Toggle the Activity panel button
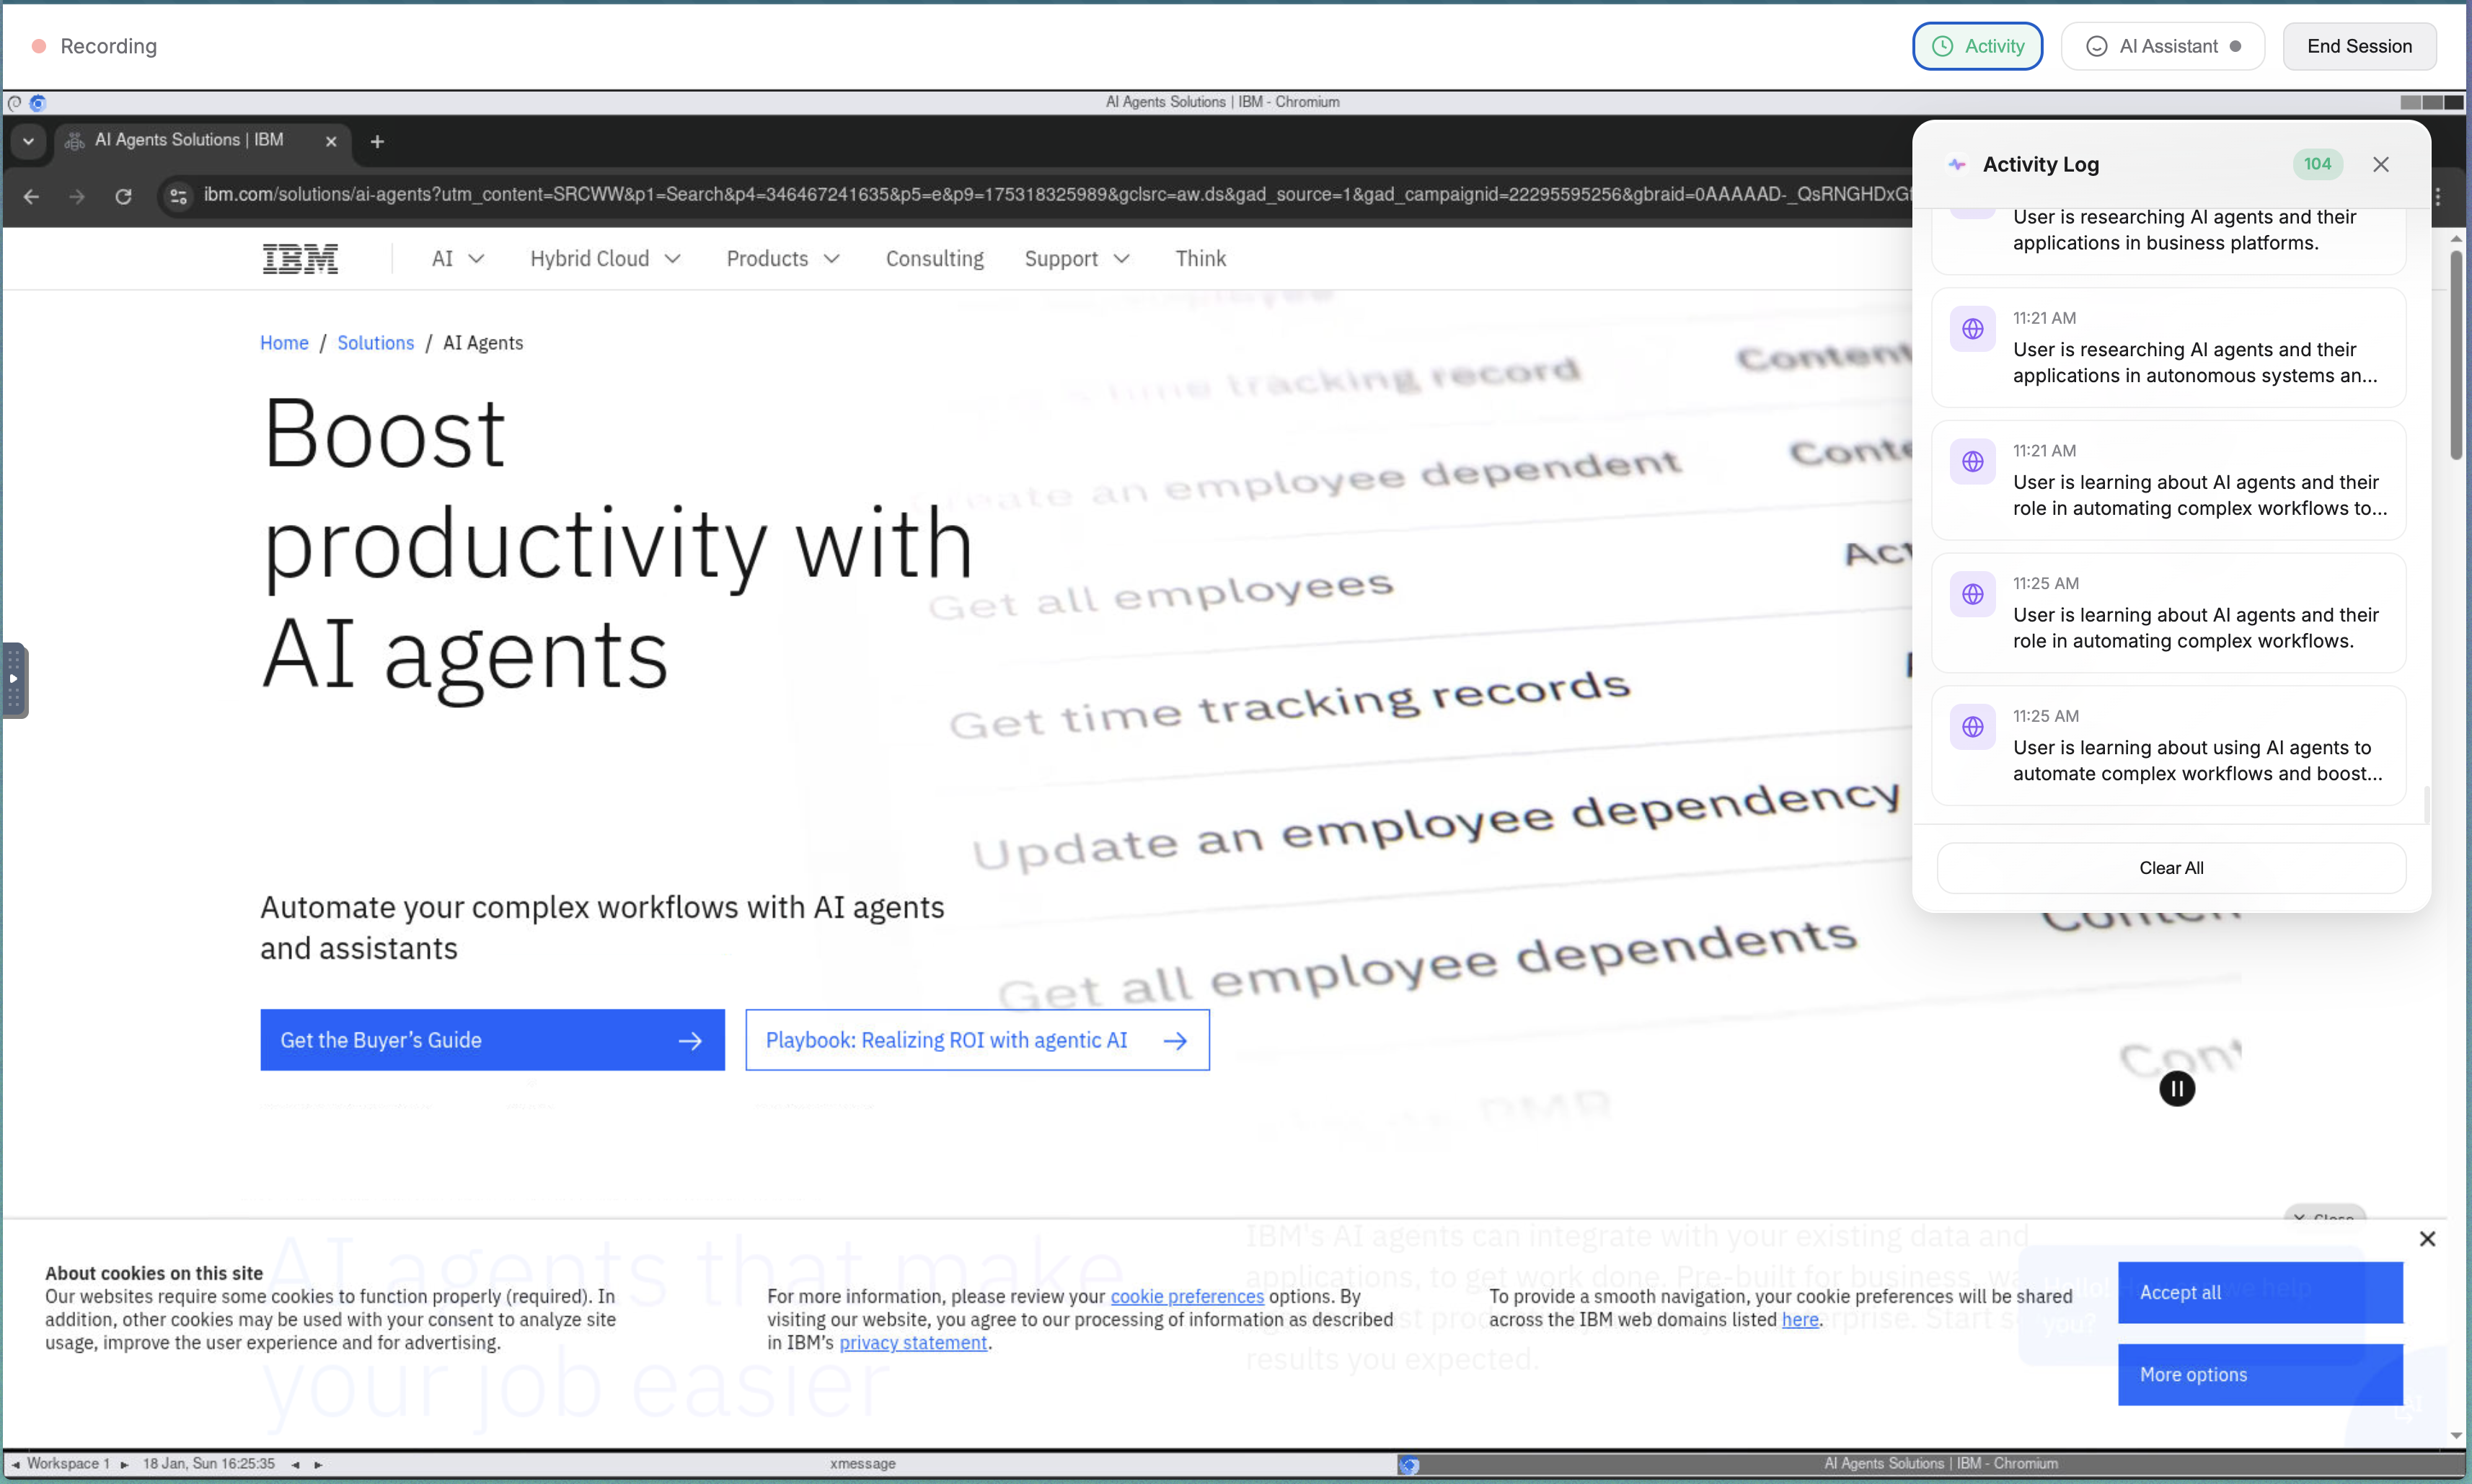Viewport: 2472px width, 1484px height. pyautogui.click(x=1977, y=46)
